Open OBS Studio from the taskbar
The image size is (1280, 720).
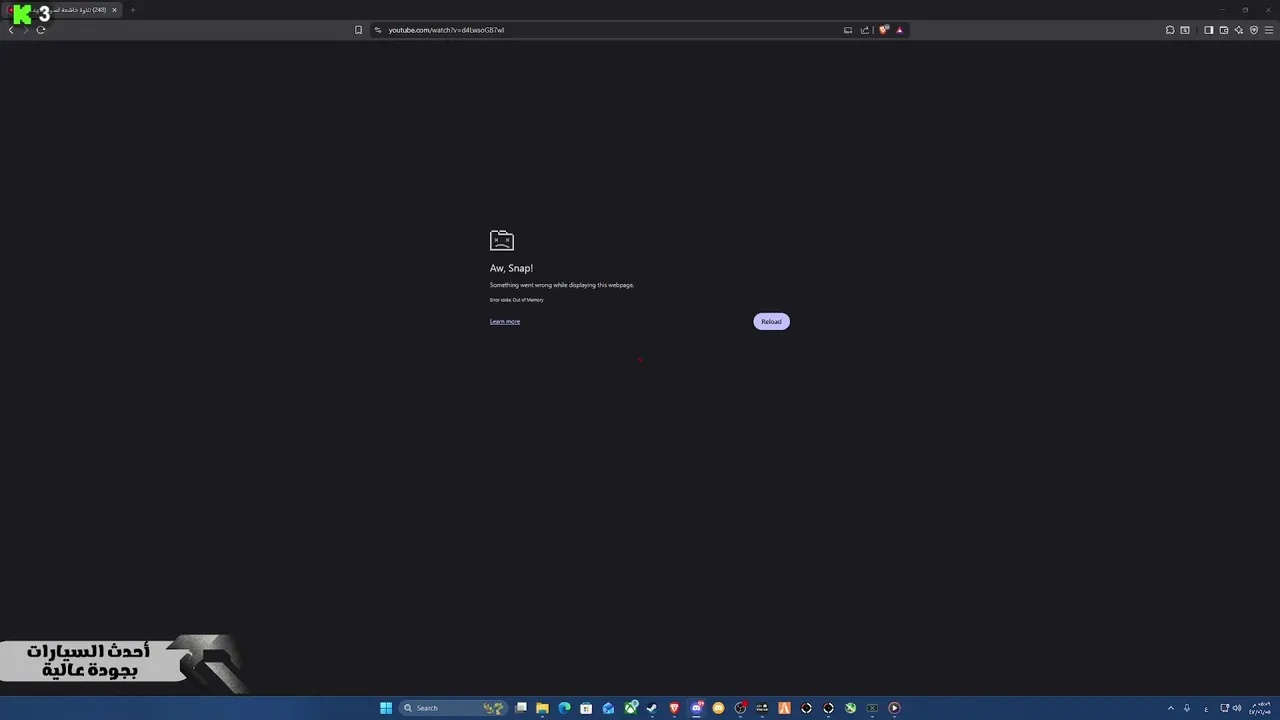pyautogui.click(x=740, y=708)
